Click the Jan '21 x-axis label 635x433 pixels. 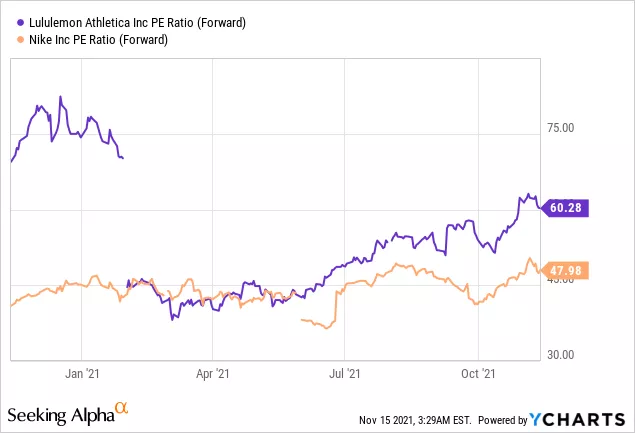[x=79, y=374]
